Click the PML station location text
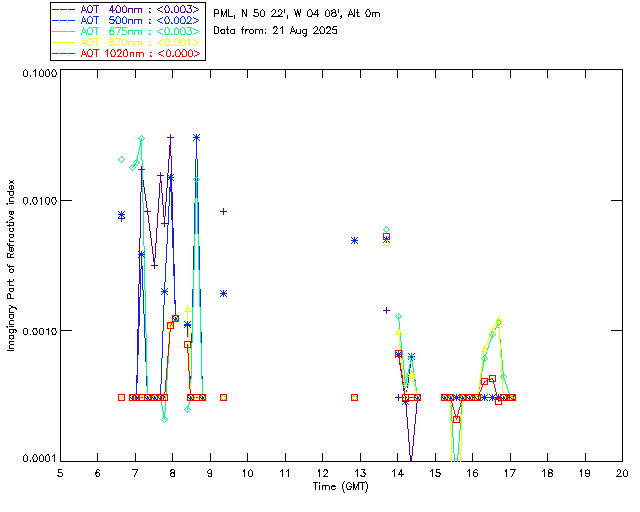The image size is (640, 512). point(297,14)
